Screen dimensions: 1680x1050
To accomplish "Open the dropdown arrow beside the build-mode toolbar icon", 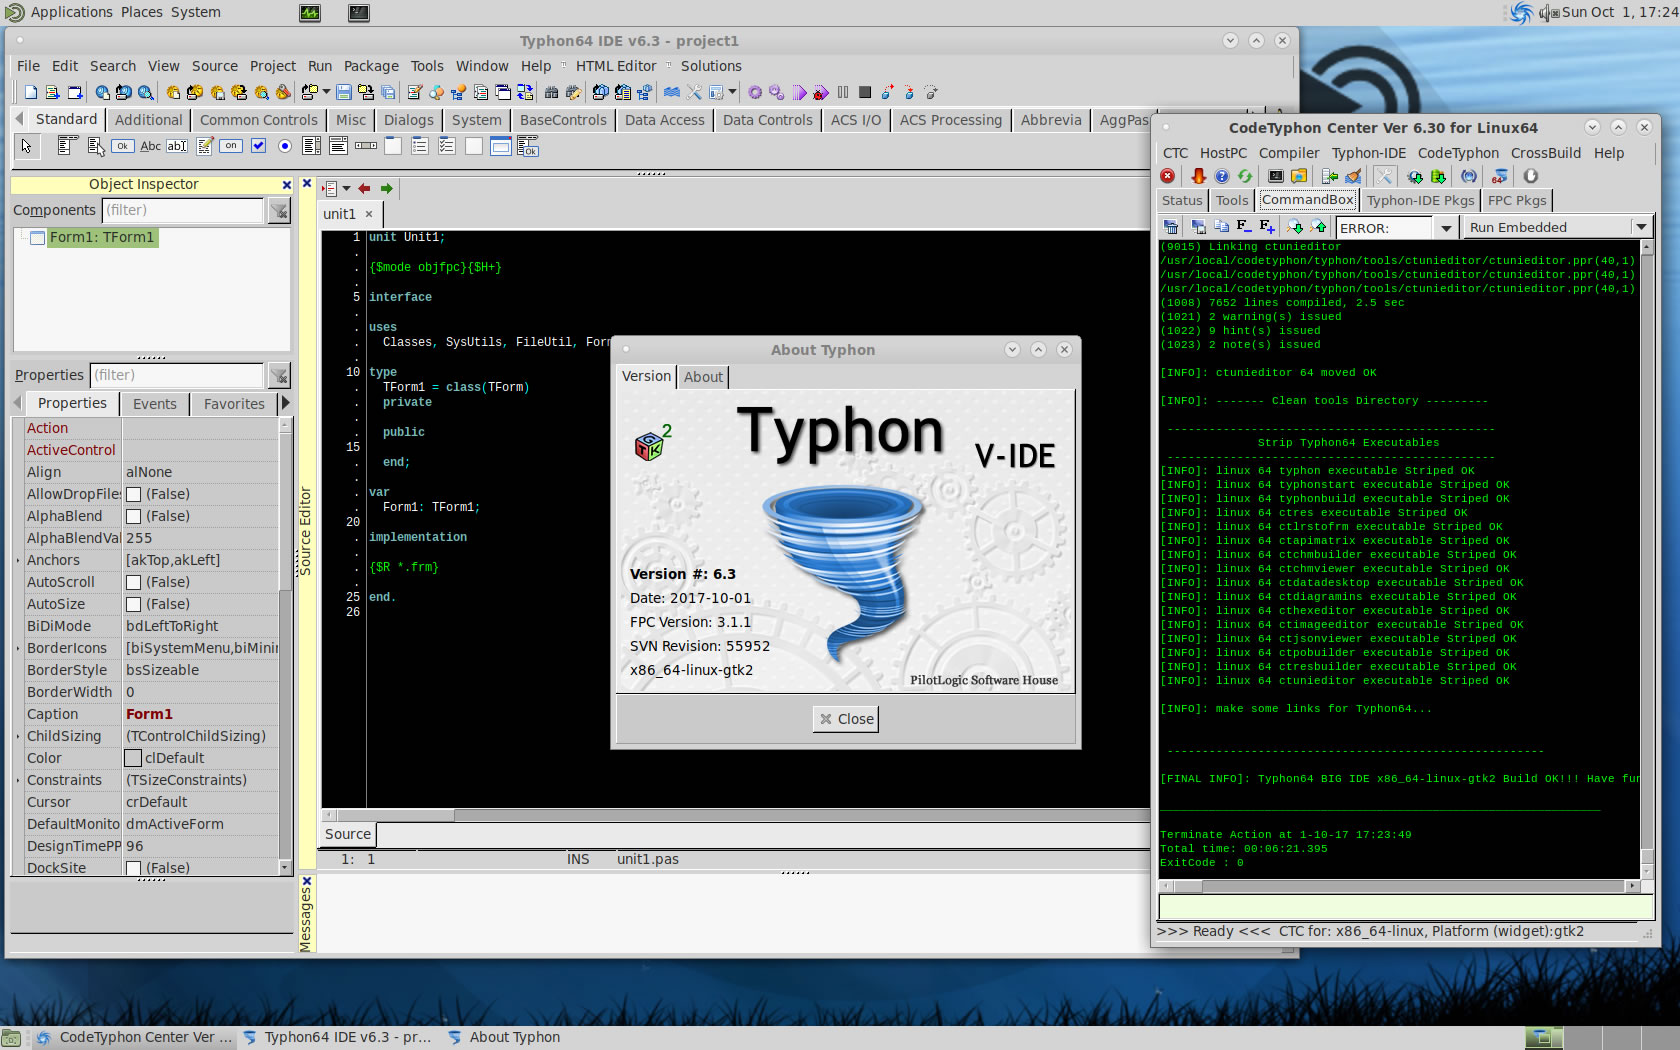I will 732,92.
